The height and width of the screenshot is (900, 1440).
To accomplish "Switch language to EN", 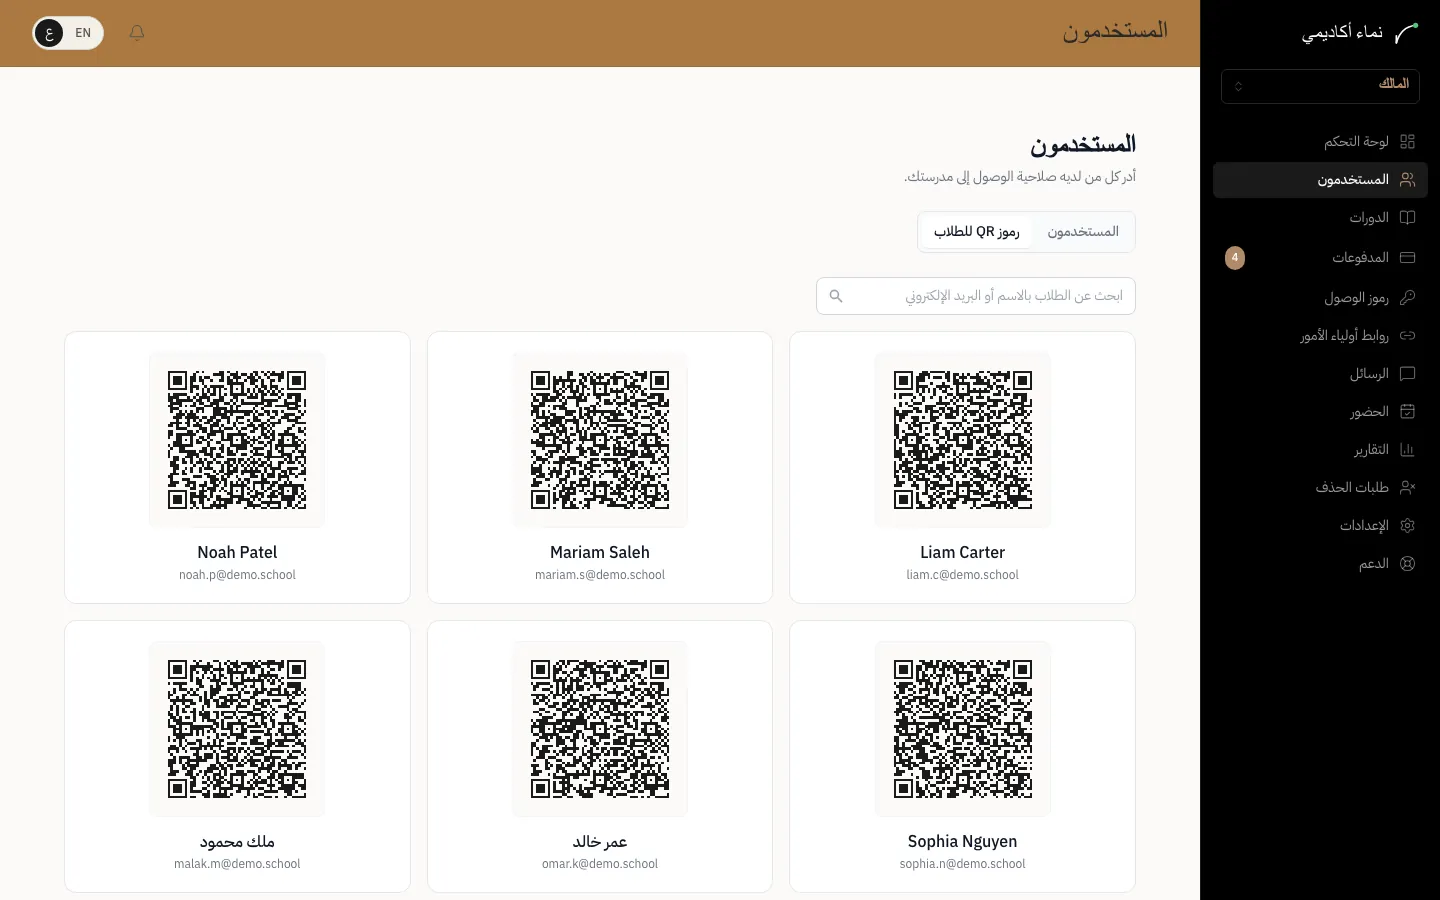I will (x=83, y=33).
